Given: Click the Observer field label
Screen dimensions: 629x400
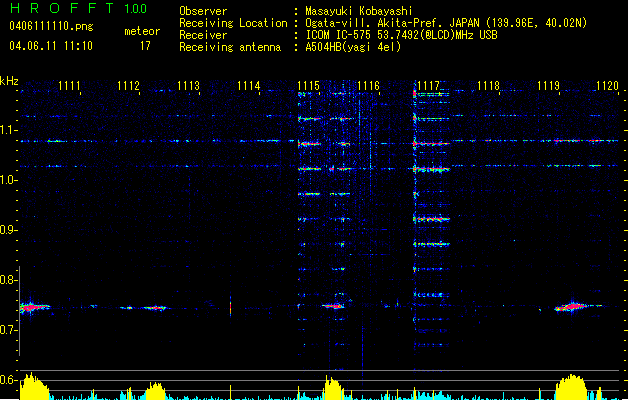Looking at the screenshot, I should [203, 11].
